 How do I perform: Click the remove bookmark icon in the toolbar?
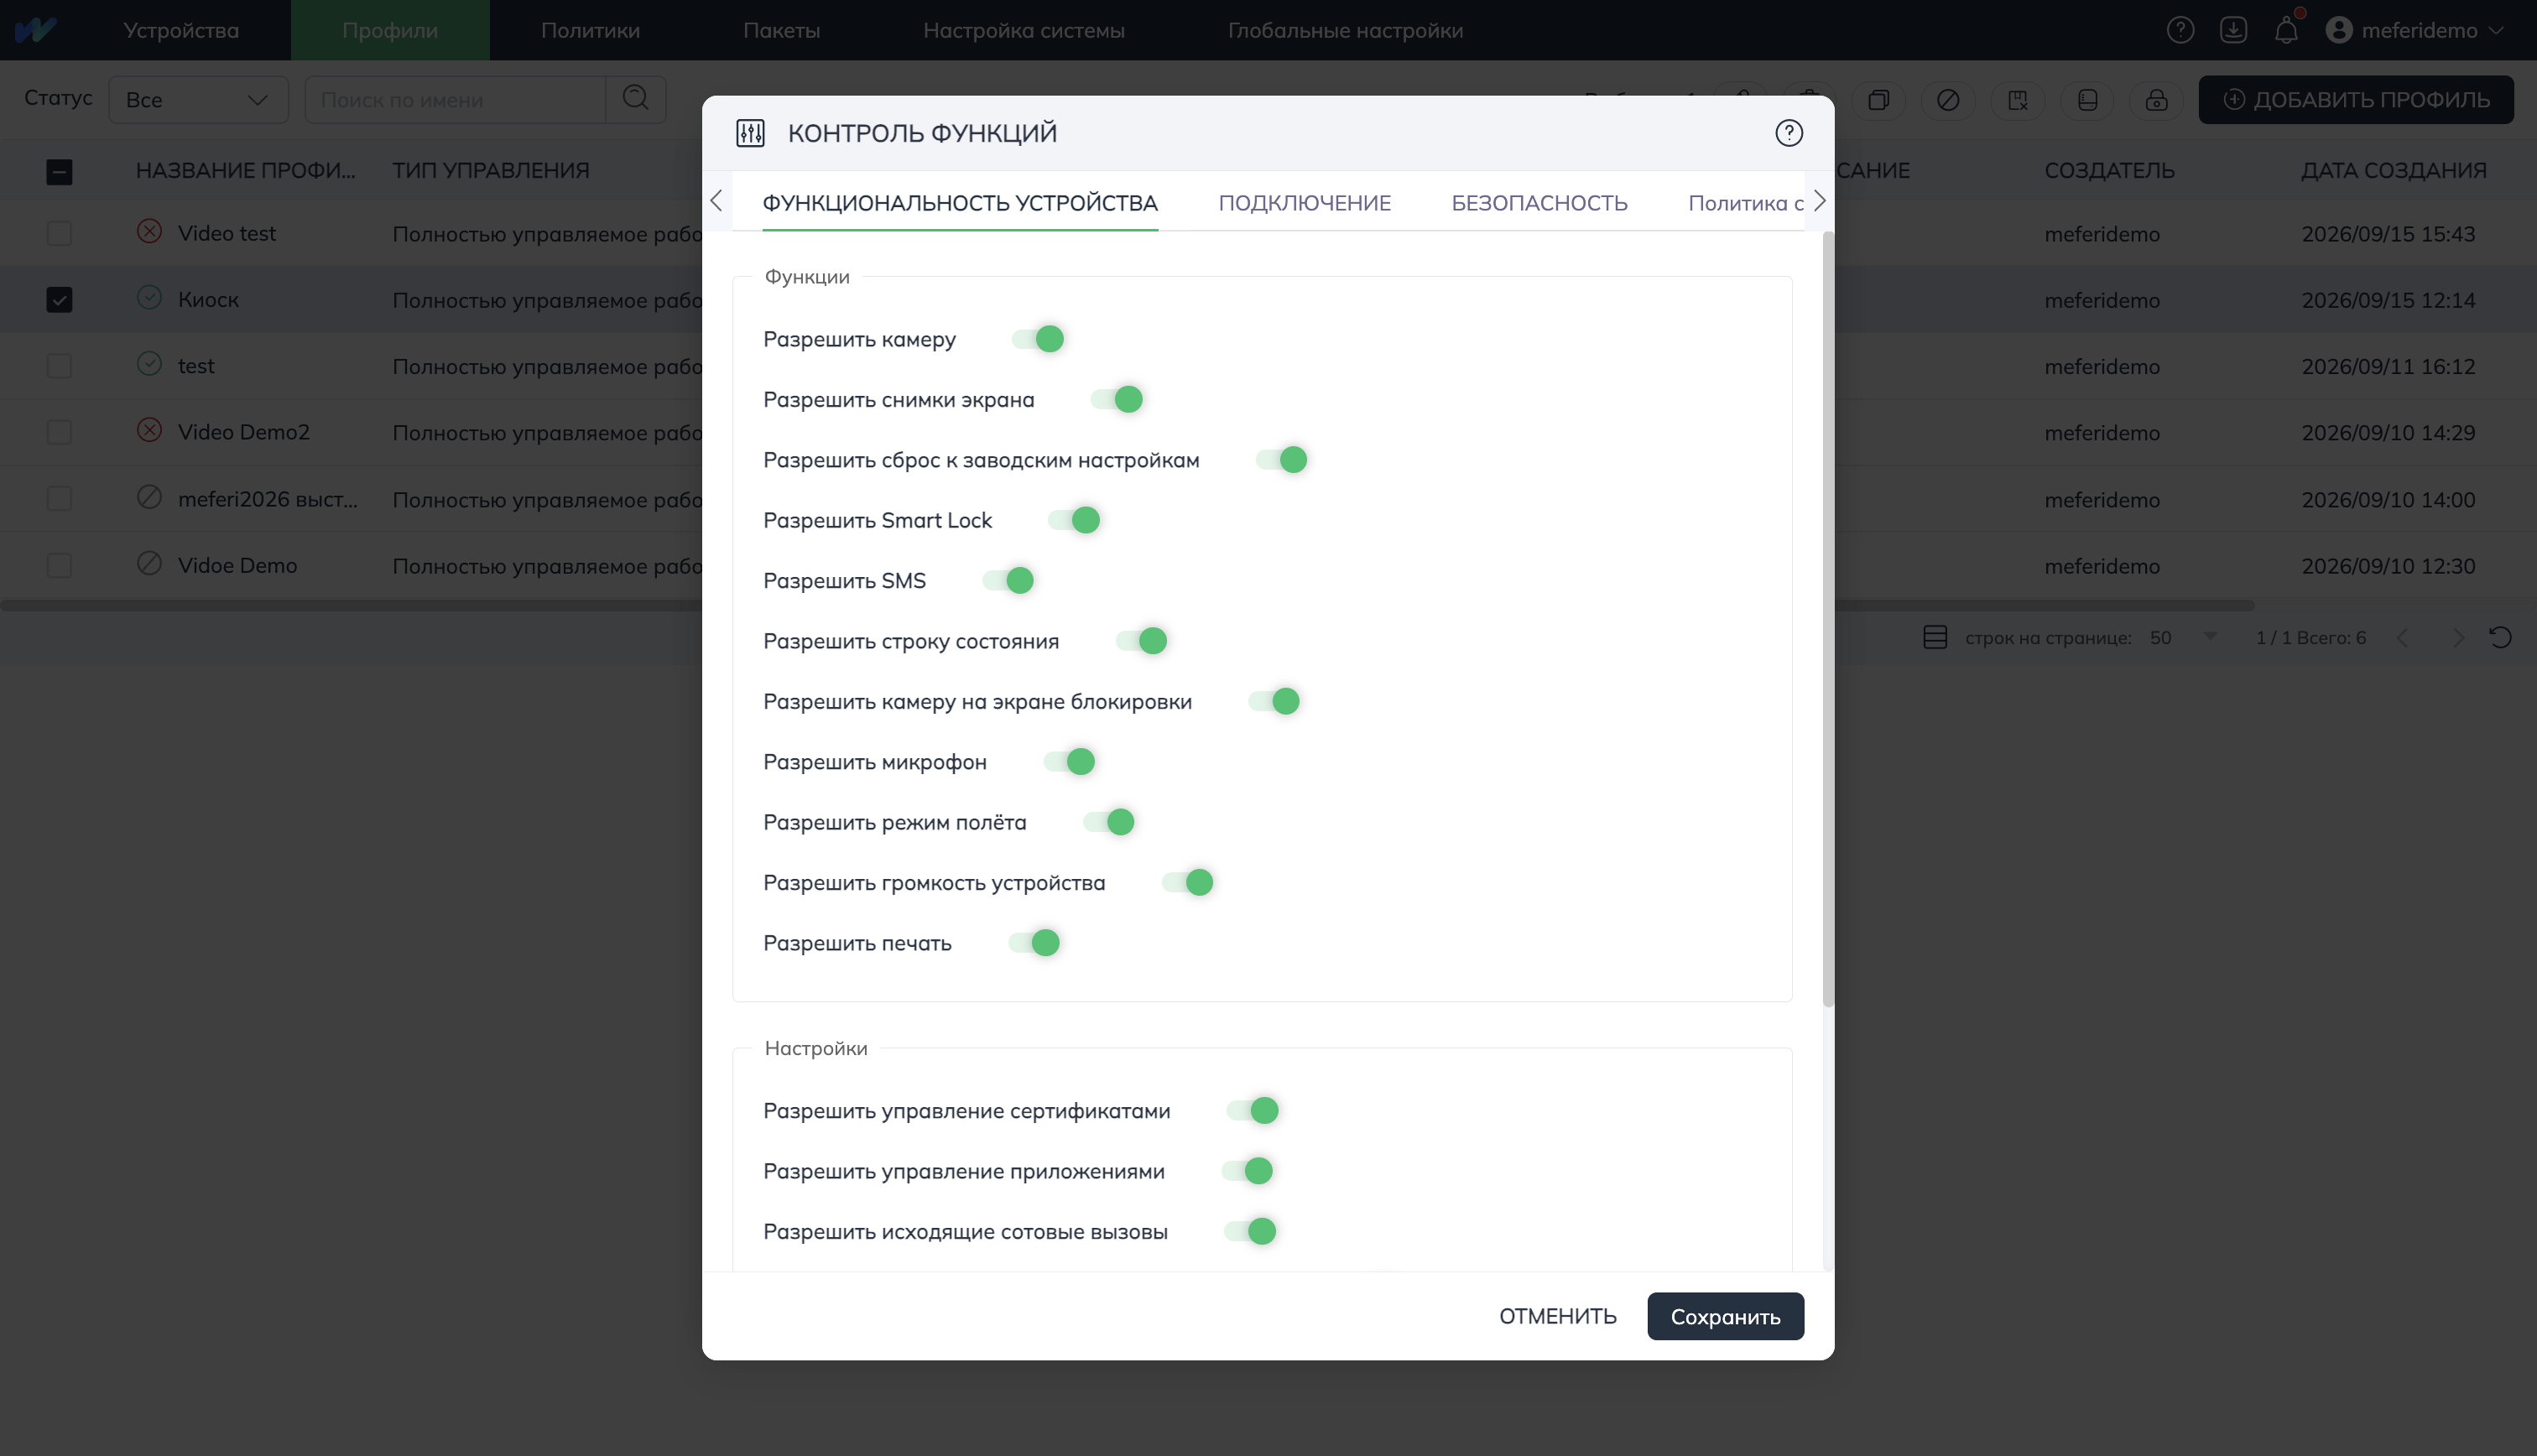pyautogui.click(x=2017, y=100)
